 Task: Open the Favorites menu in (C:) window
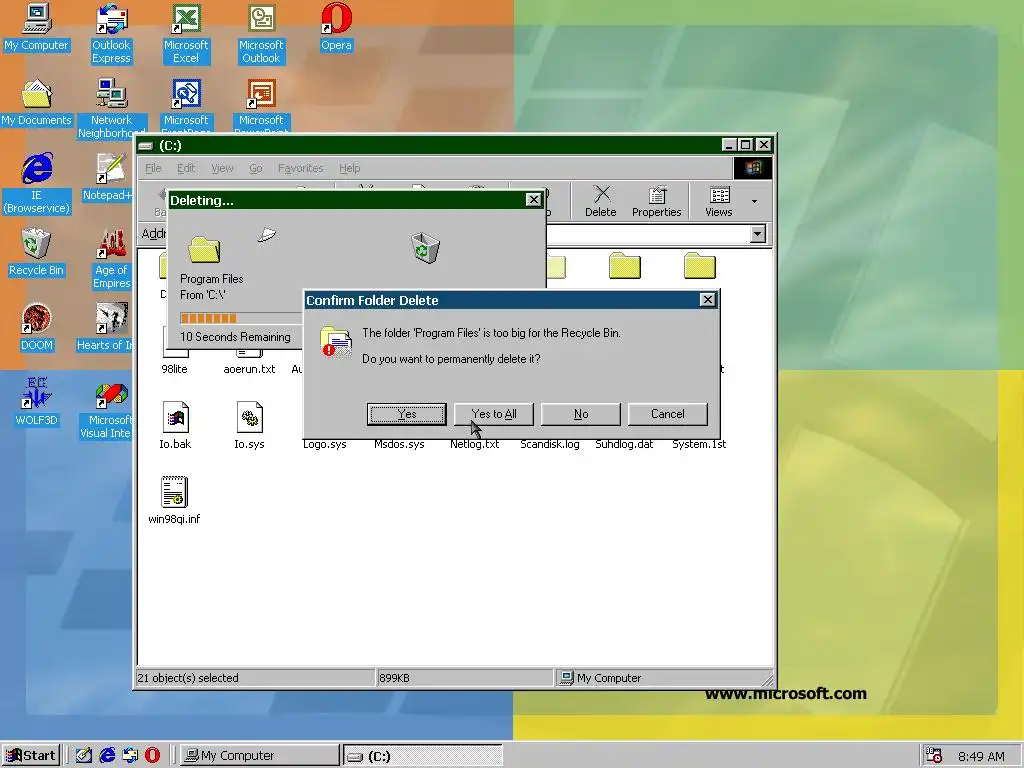[x=300, y=168]
